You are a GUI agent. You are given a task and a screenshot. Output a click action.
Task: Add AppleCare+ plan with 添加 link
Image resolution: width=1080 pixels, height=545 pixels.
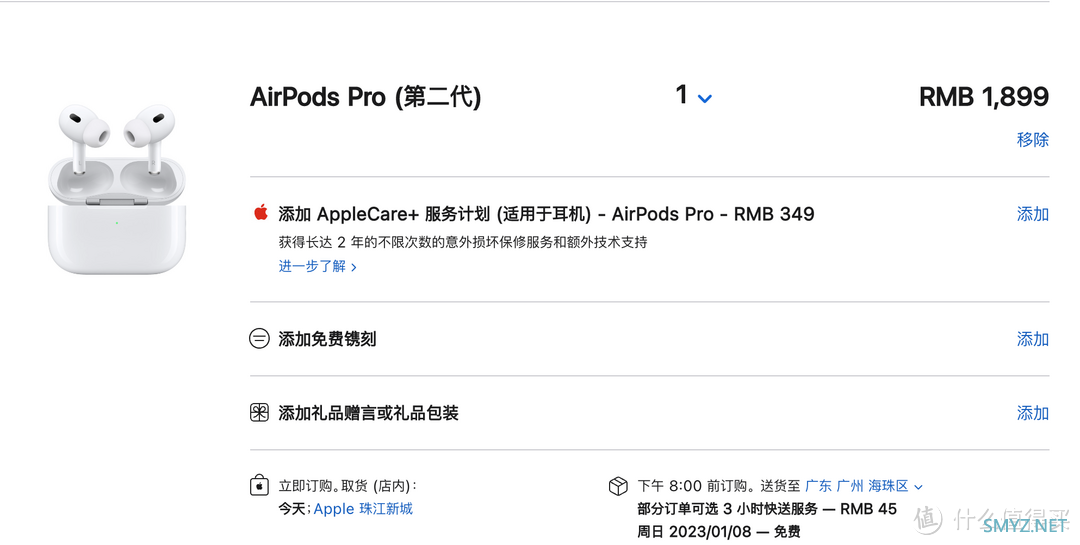click(x=1032, y=214)
